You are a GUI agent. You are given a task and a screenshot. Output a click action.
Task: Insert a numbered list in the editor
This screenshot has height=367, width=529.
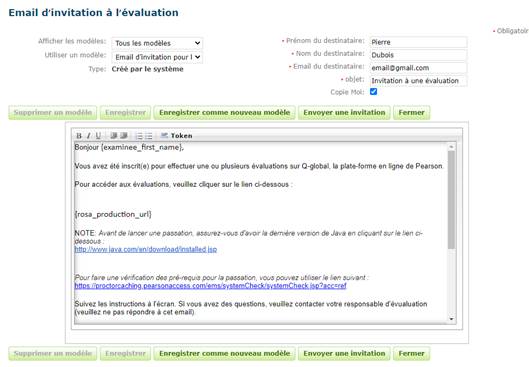pos(139,136)
